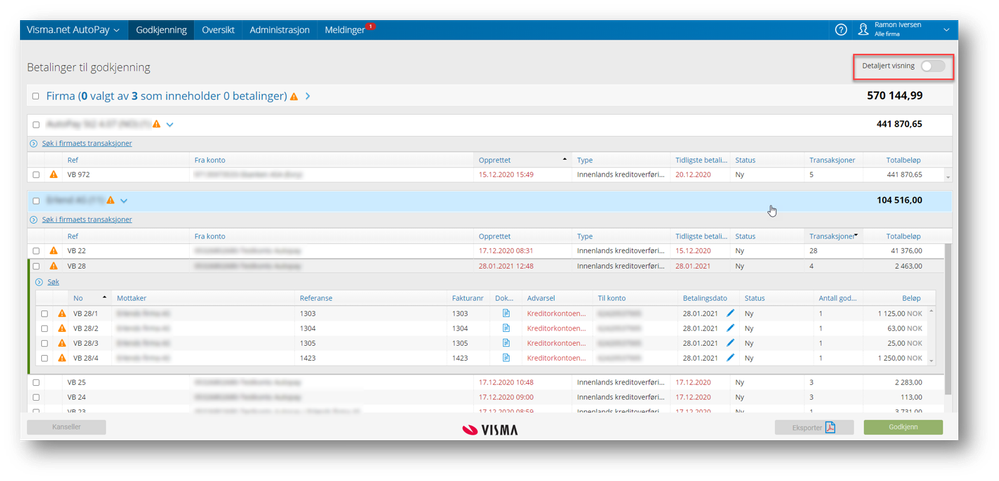Select the checkbox for VB 28/3
The width and height of the screenshot is (999, 481).
pyautogui.click(x=45, y=343)
